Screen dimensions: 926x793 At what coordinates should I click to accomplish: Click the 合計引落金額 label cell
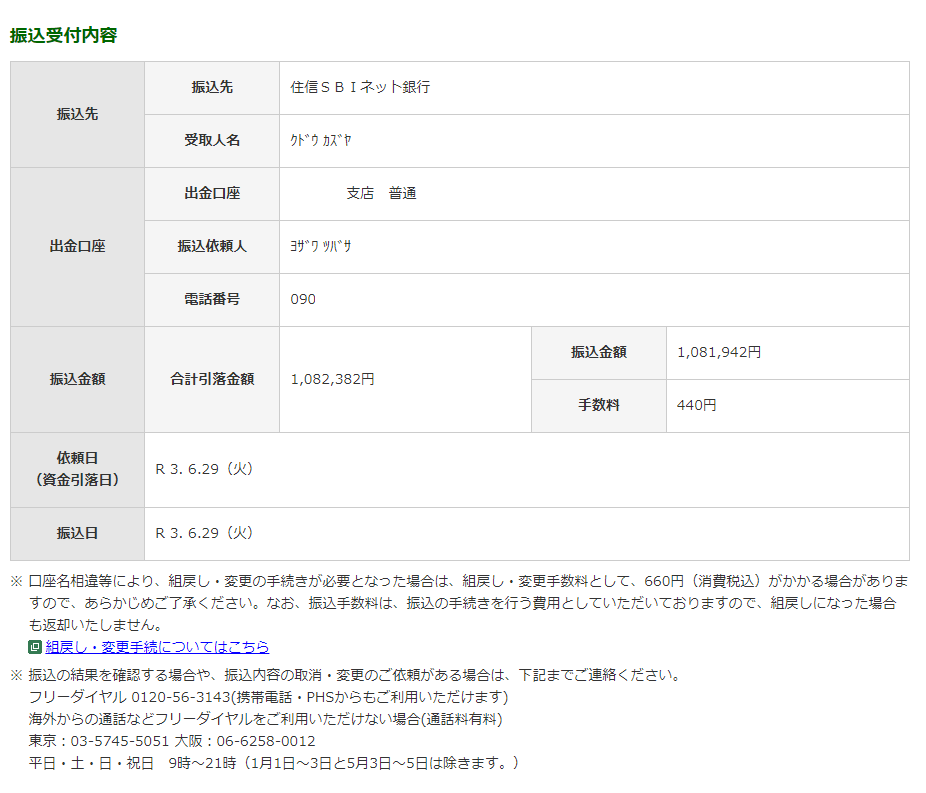(x=212, y=379)
